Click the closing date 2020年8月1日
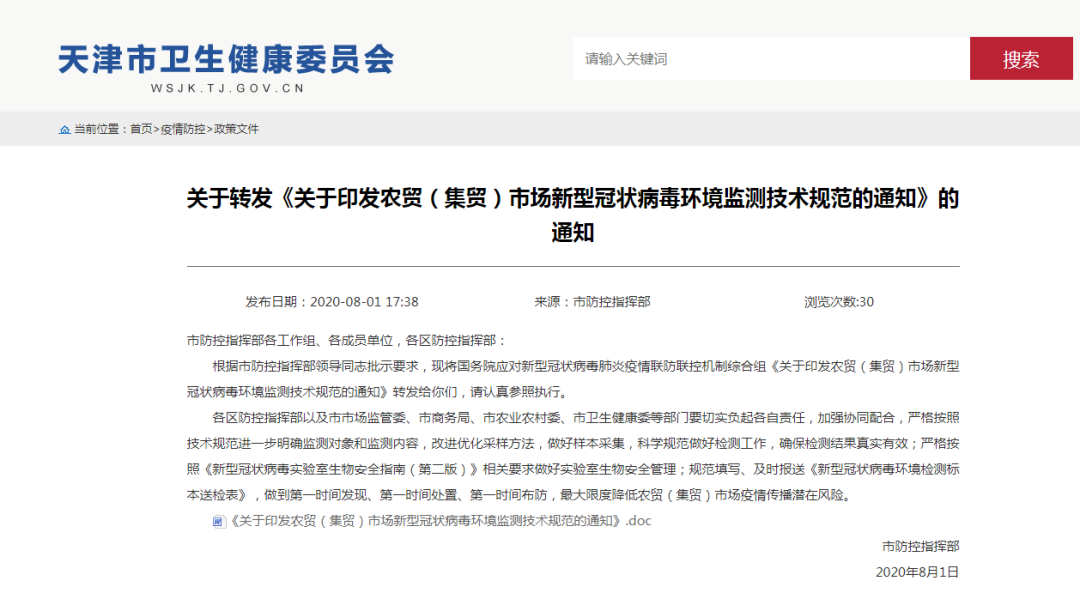Viewport: 1080px width, 593px height. 917,572
